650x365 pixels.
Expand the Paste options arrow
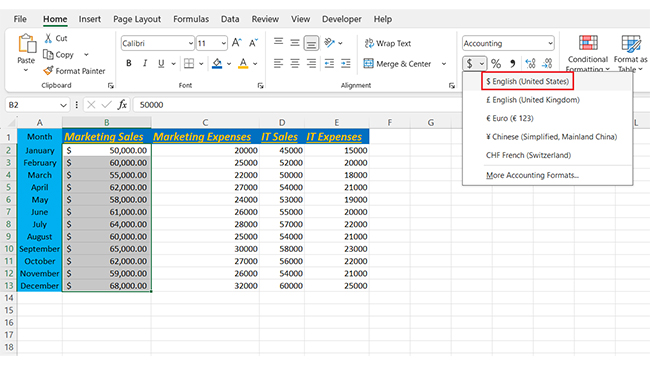pyautogui.click(x=26, y=70)
